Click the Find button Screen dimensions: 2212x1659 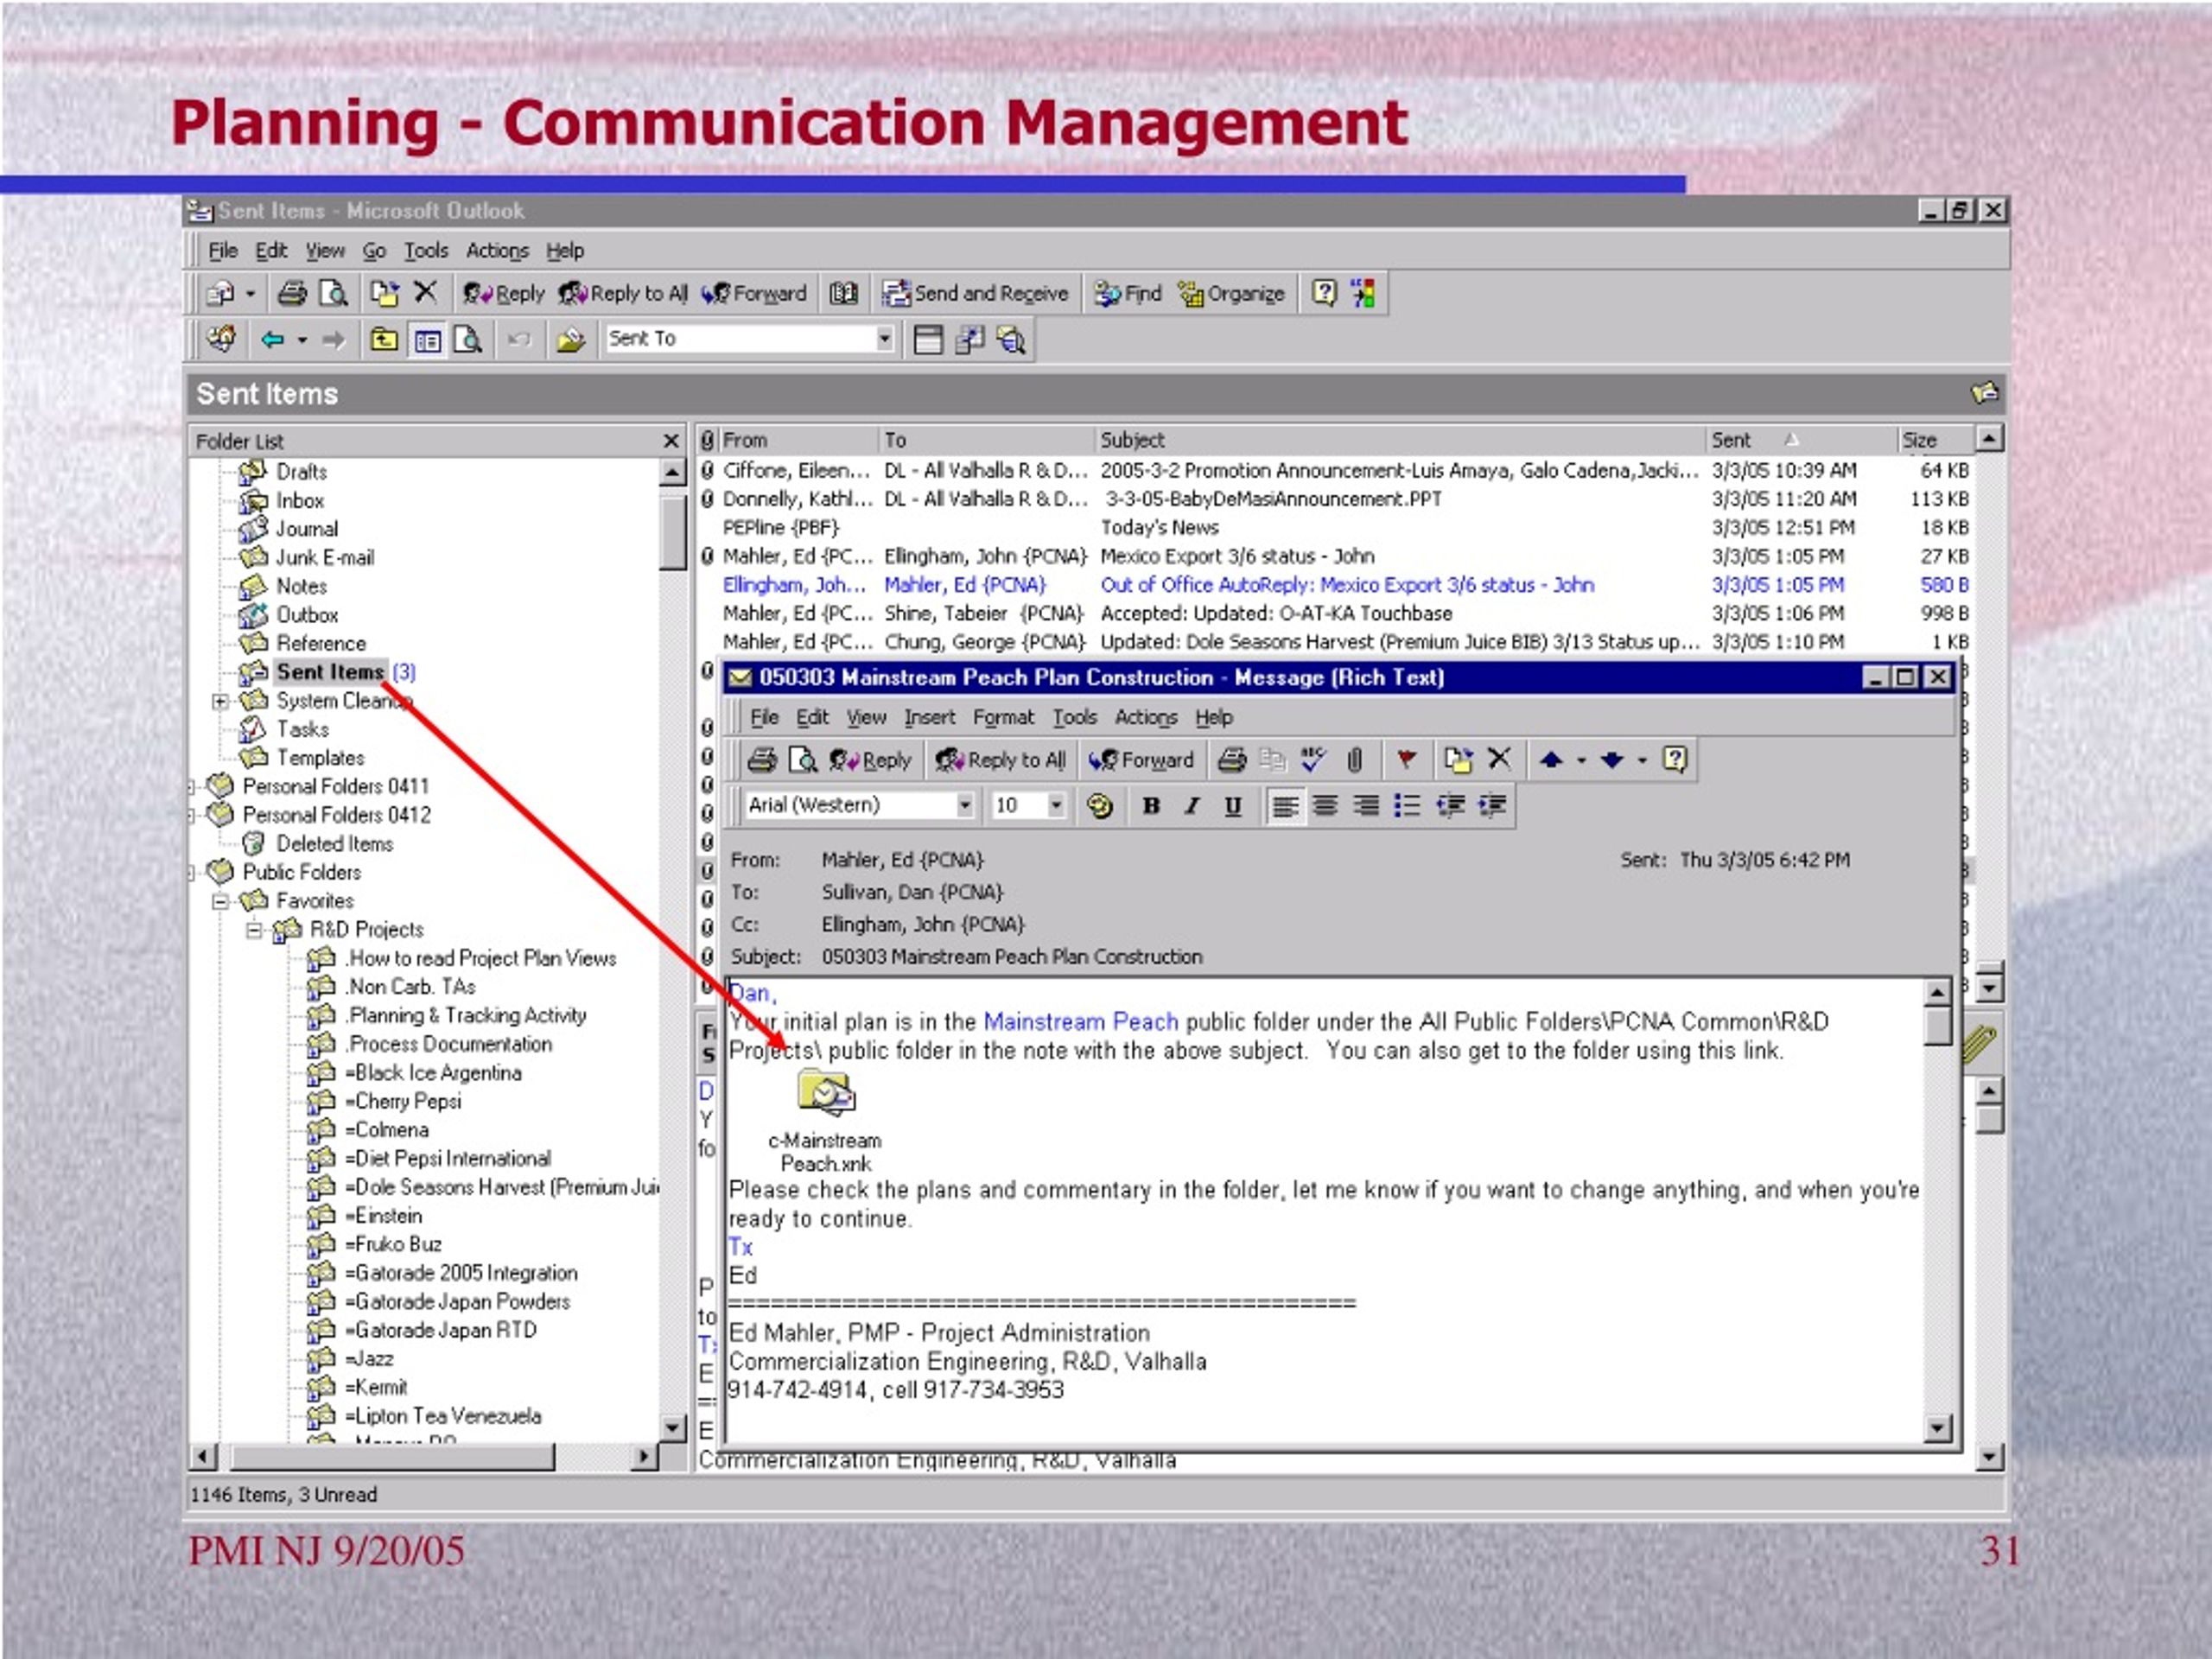1127,293
